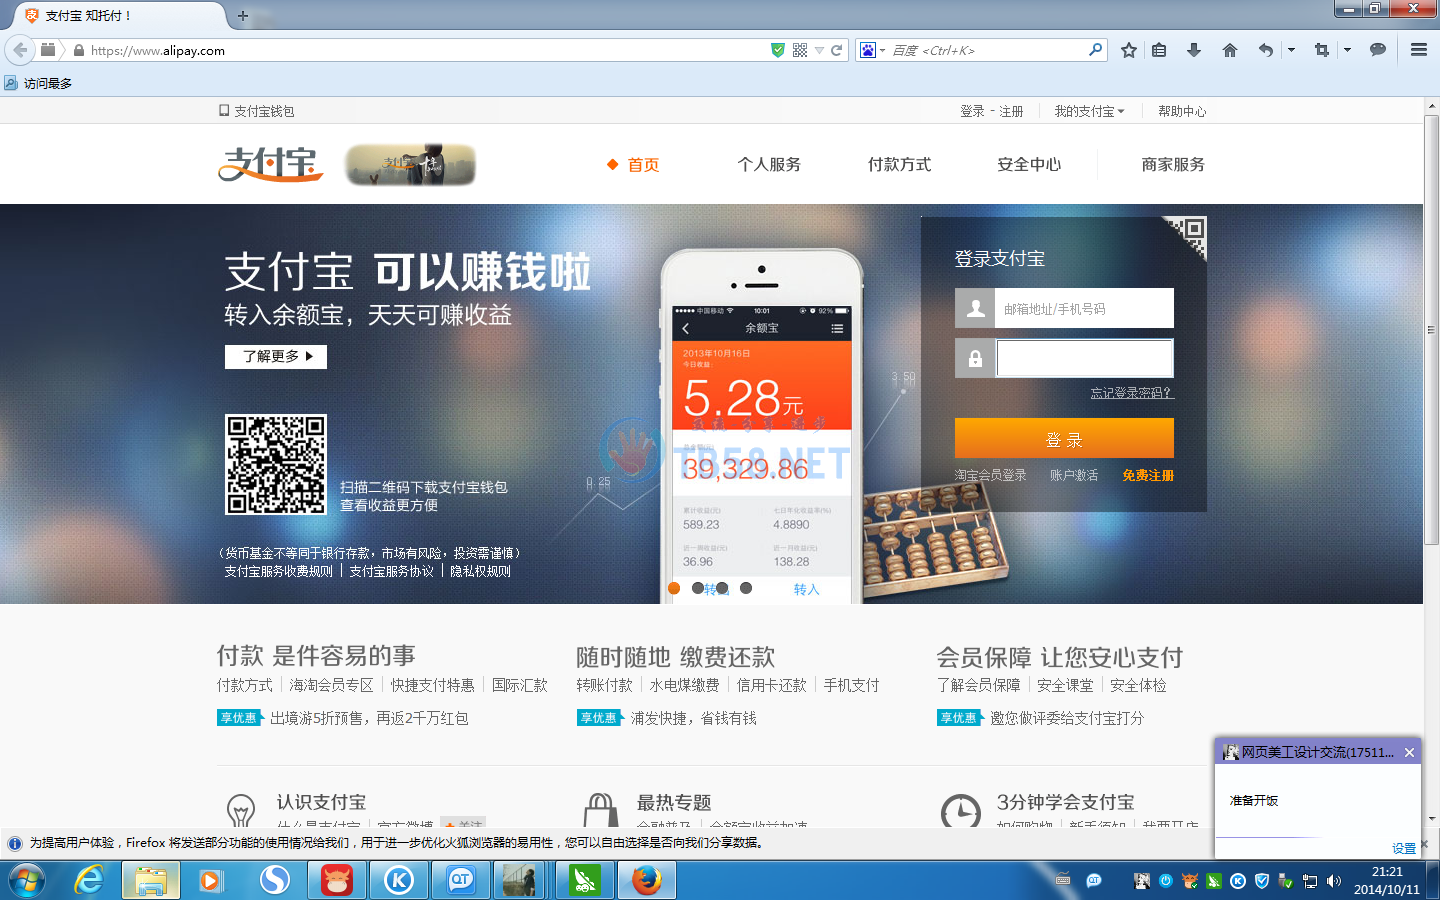
Task: Click the 信用卡还款 link
Action: click(x=771, y=685)
